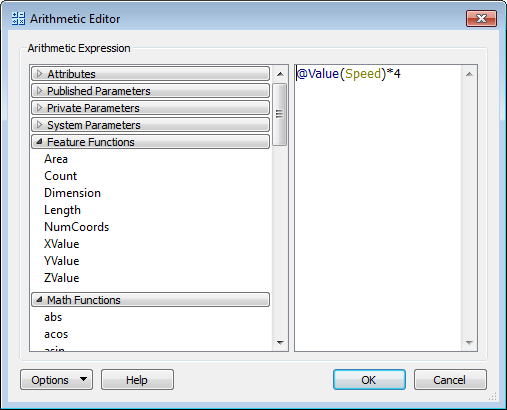Select the abs math function
The height and width of the screenshot is (410, 507).
click(x=53, y=317)
